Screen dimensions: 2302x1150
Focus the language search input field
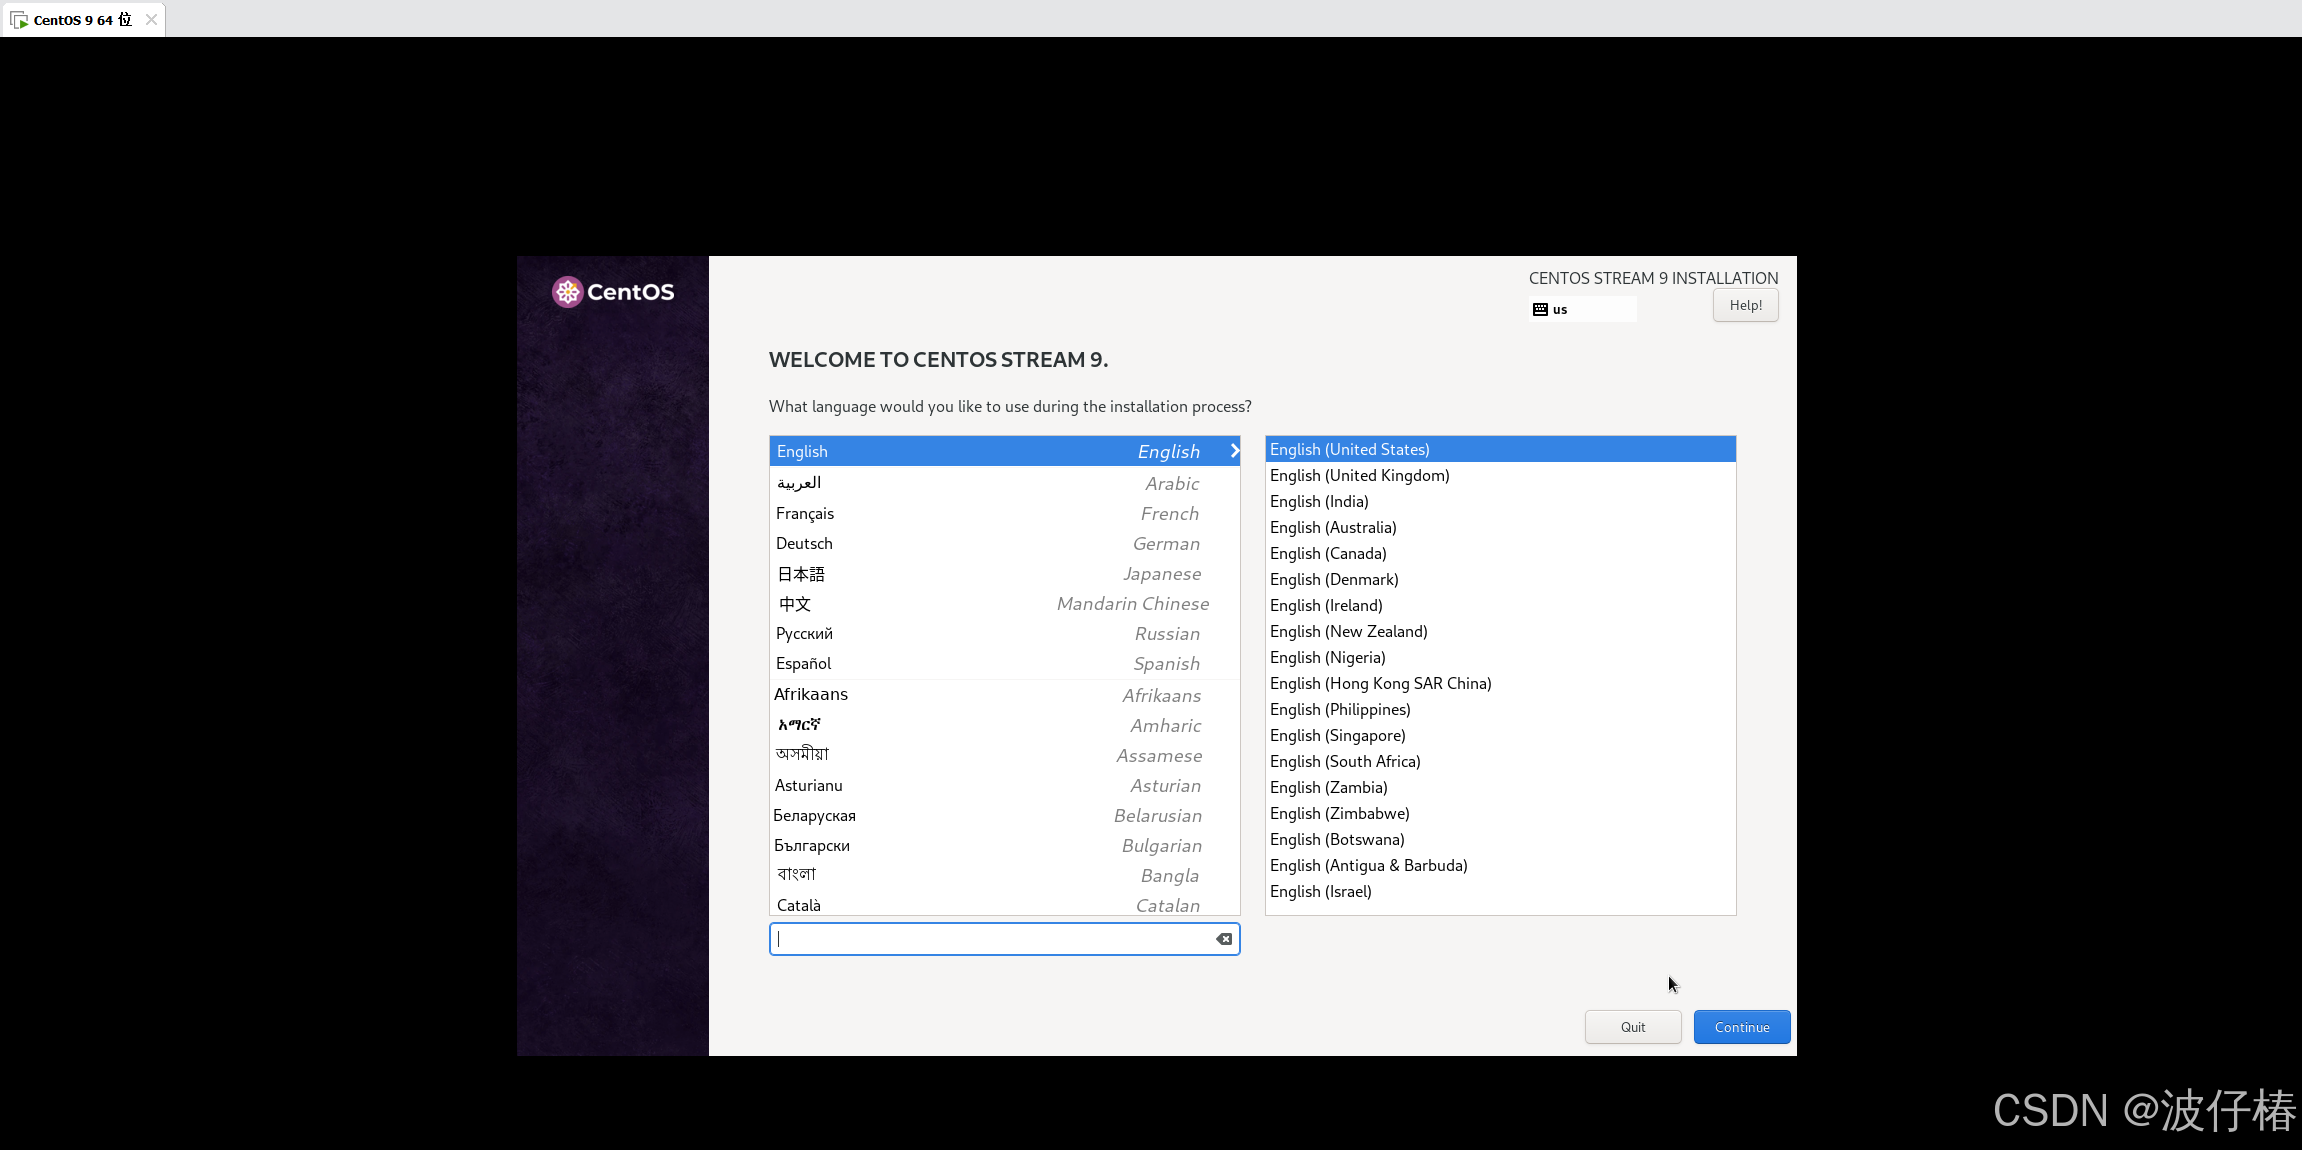(x=990, y=939)
